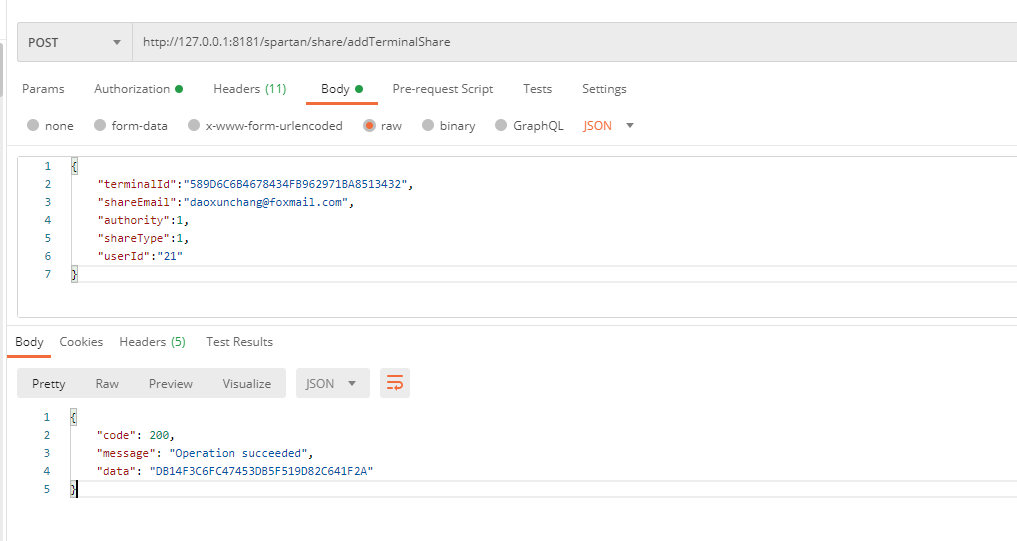View the Test Results tab
Screen dimensions: 1017x541
click(x=239, y=342)
